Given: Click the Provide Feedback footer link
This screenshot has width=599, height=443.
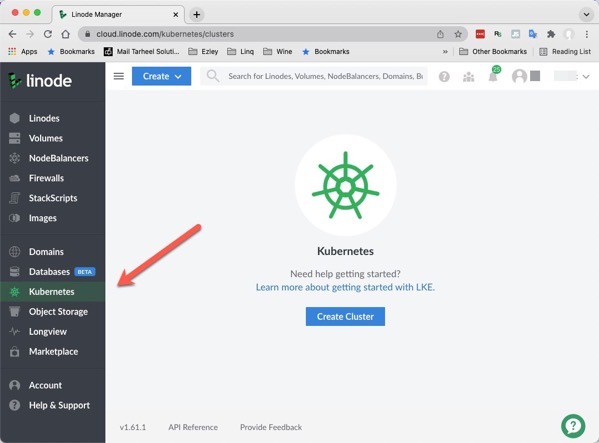Looking at the screenshot, I should point(271,427).
